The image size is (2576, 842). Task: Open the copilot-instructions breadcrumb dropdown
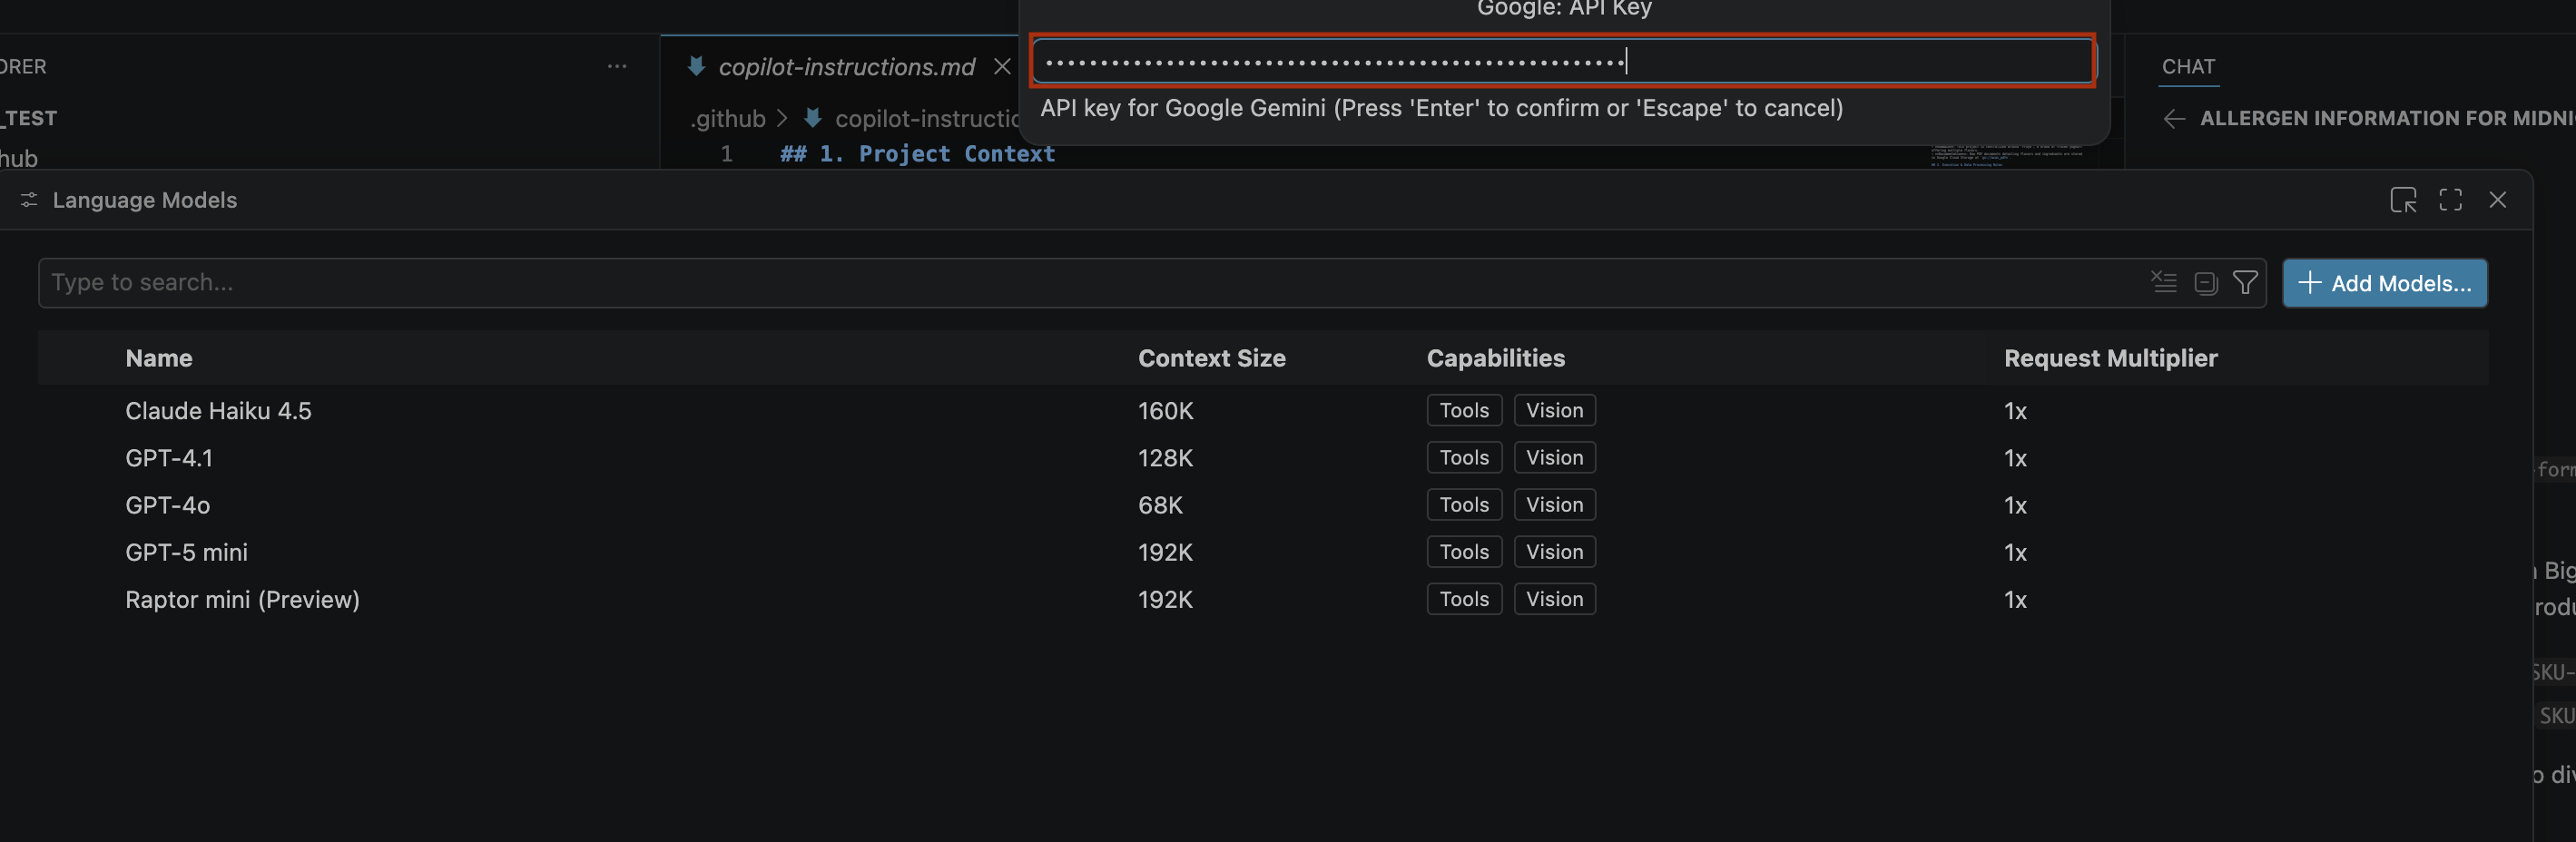tap(926, 118)
